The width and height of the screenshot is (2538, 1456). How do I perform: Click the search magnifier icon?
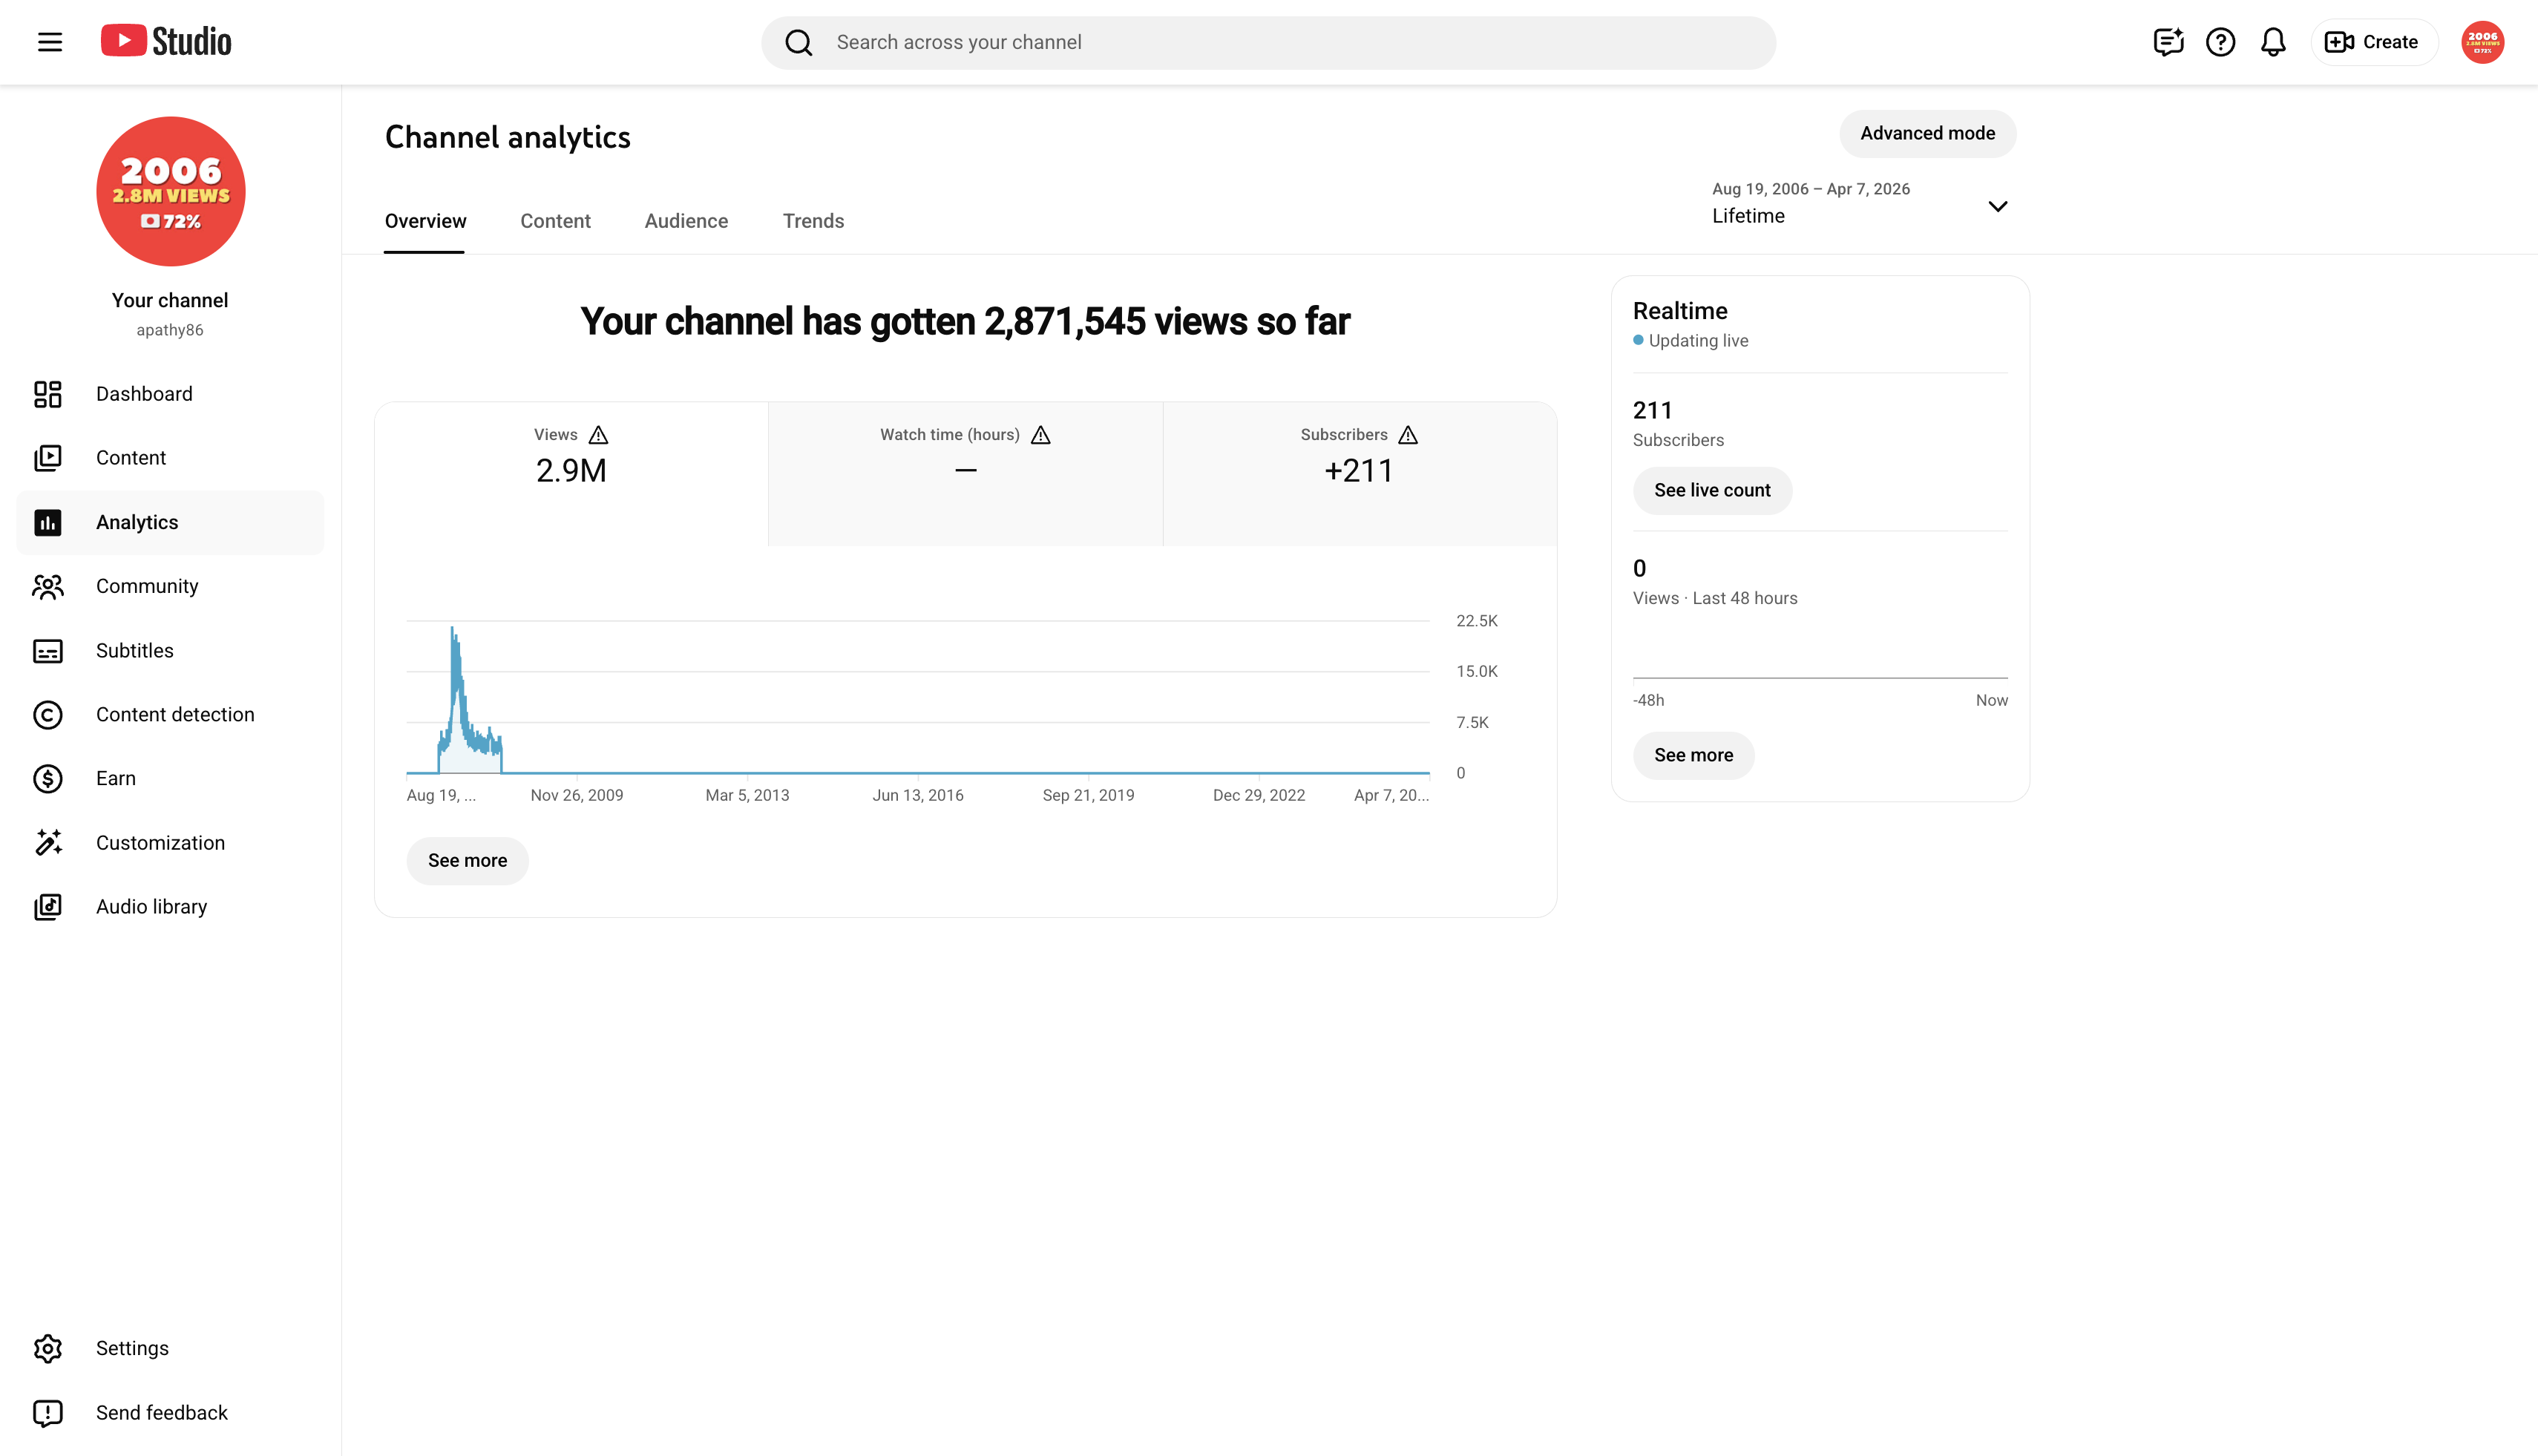pyautogui.click(x=798, y=42)
